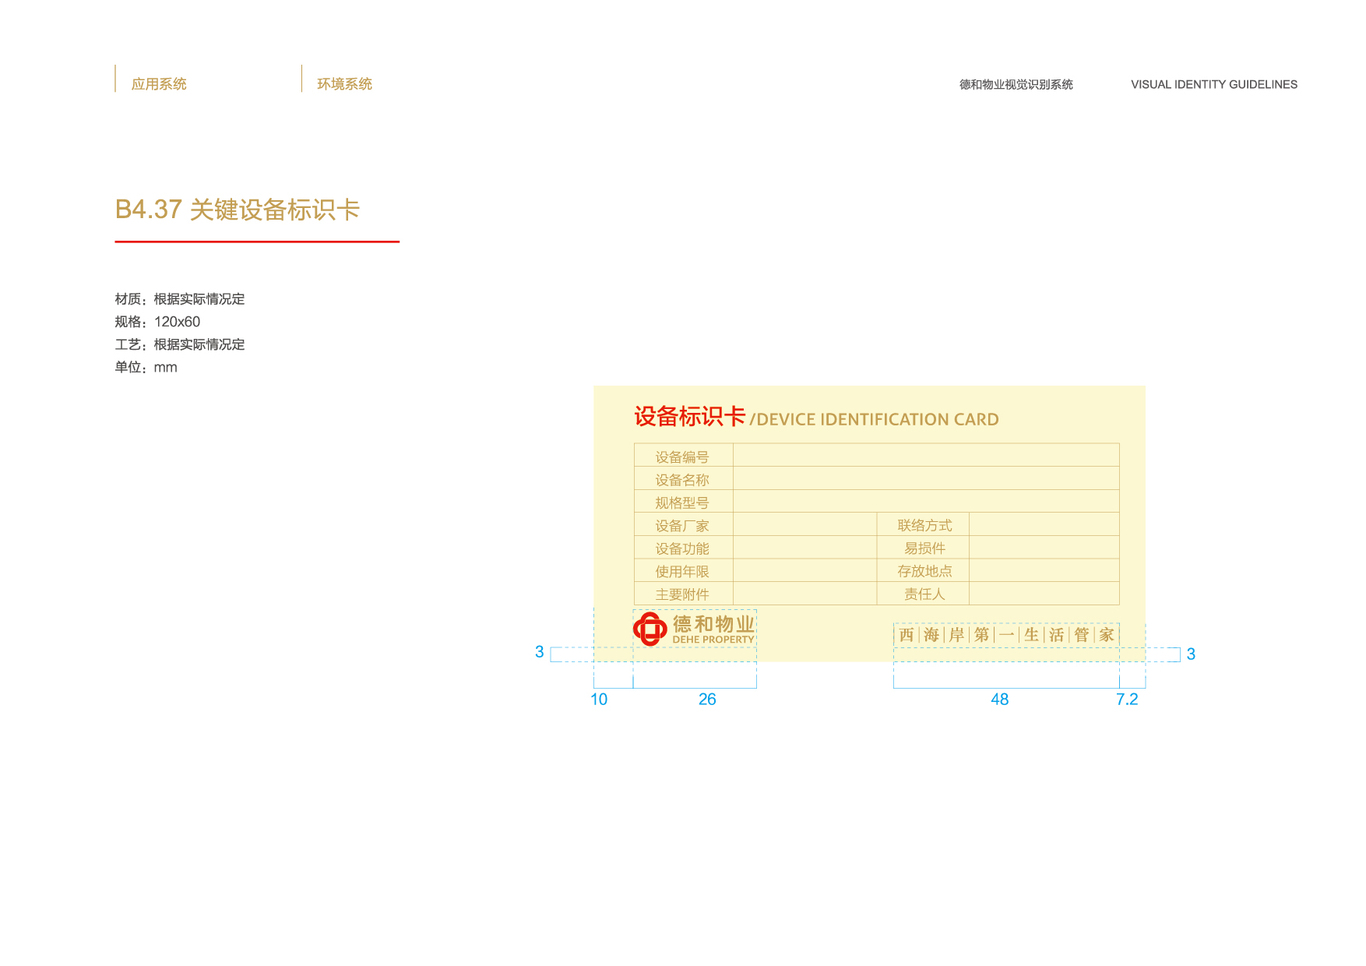Viewport: 1366px width, 966px height.
Task: Click the dimension number 7.2
Action: click(x=1127, y=700)
